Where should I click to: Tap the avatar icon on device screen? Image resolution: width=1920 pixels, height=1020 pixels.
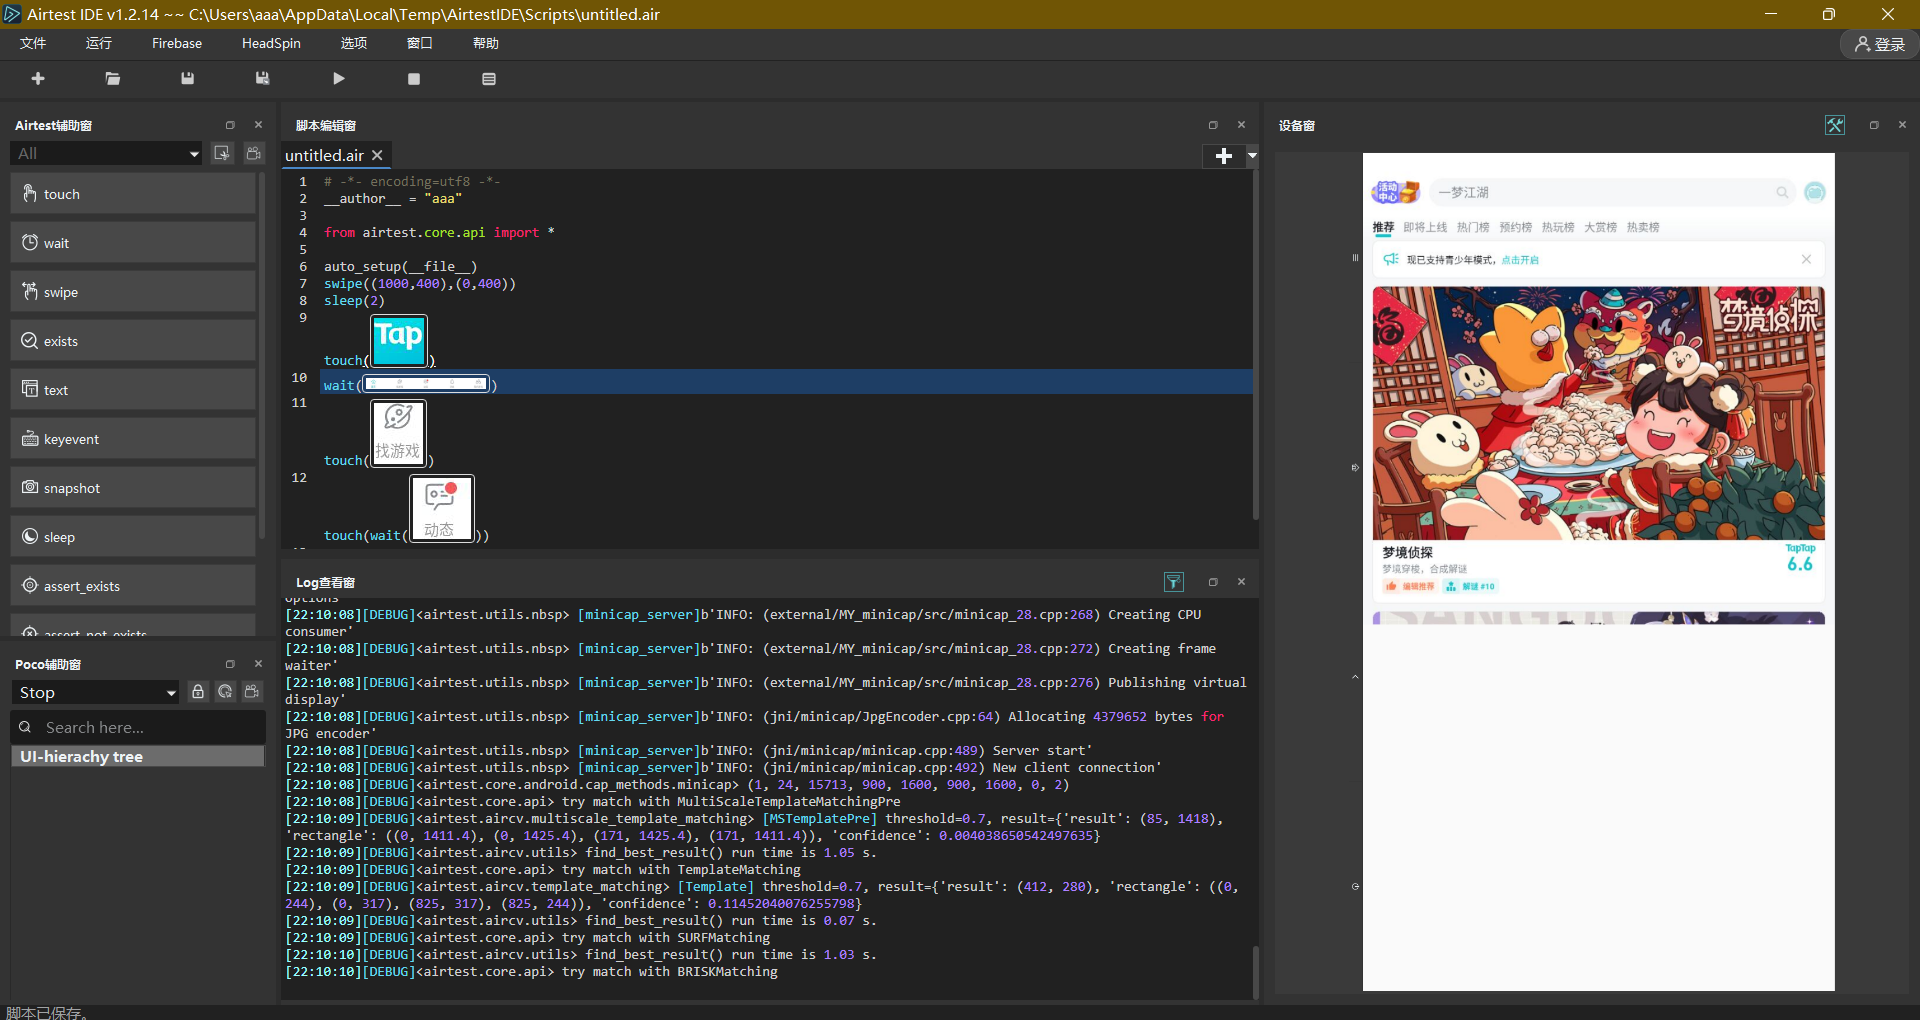coord(1814,192)
